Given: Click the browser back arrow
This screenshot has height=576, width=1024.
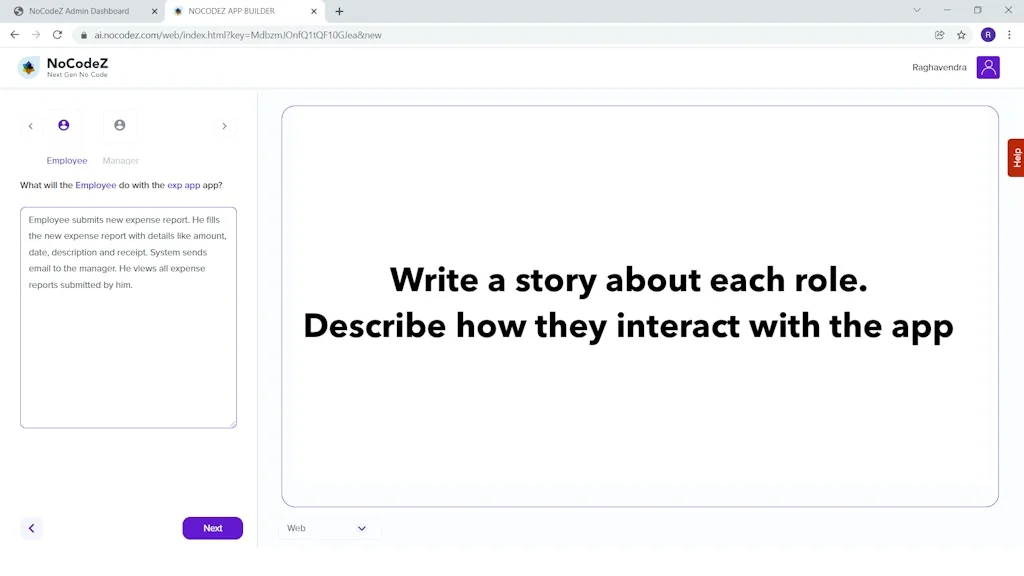Looking at the screenshot, I should click(x=13, y=33).
